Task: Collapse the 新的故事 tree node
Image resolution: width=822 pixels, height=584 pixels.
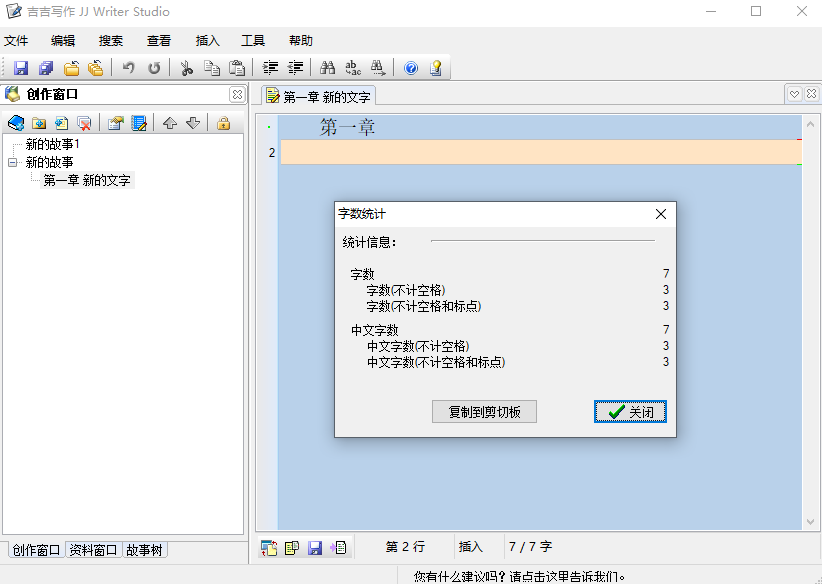Action: 13,163
